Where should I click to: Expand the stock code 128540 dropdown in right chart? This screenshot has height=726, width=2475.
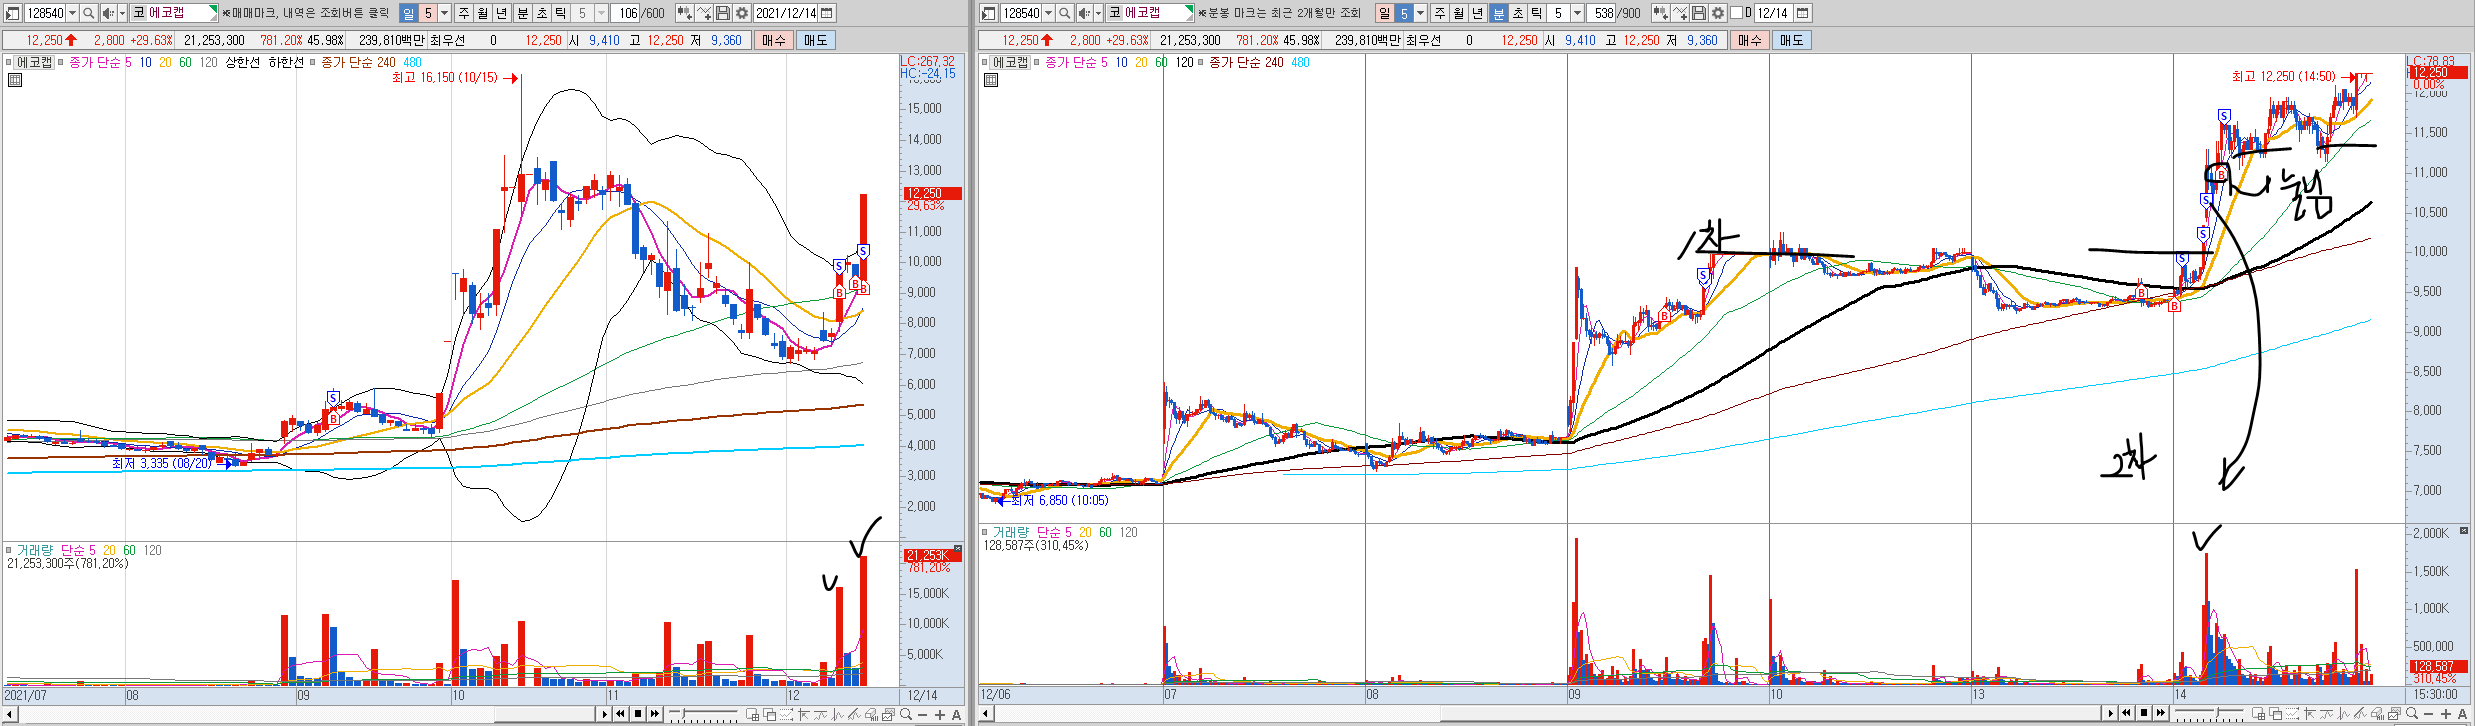pos(1048,13)
